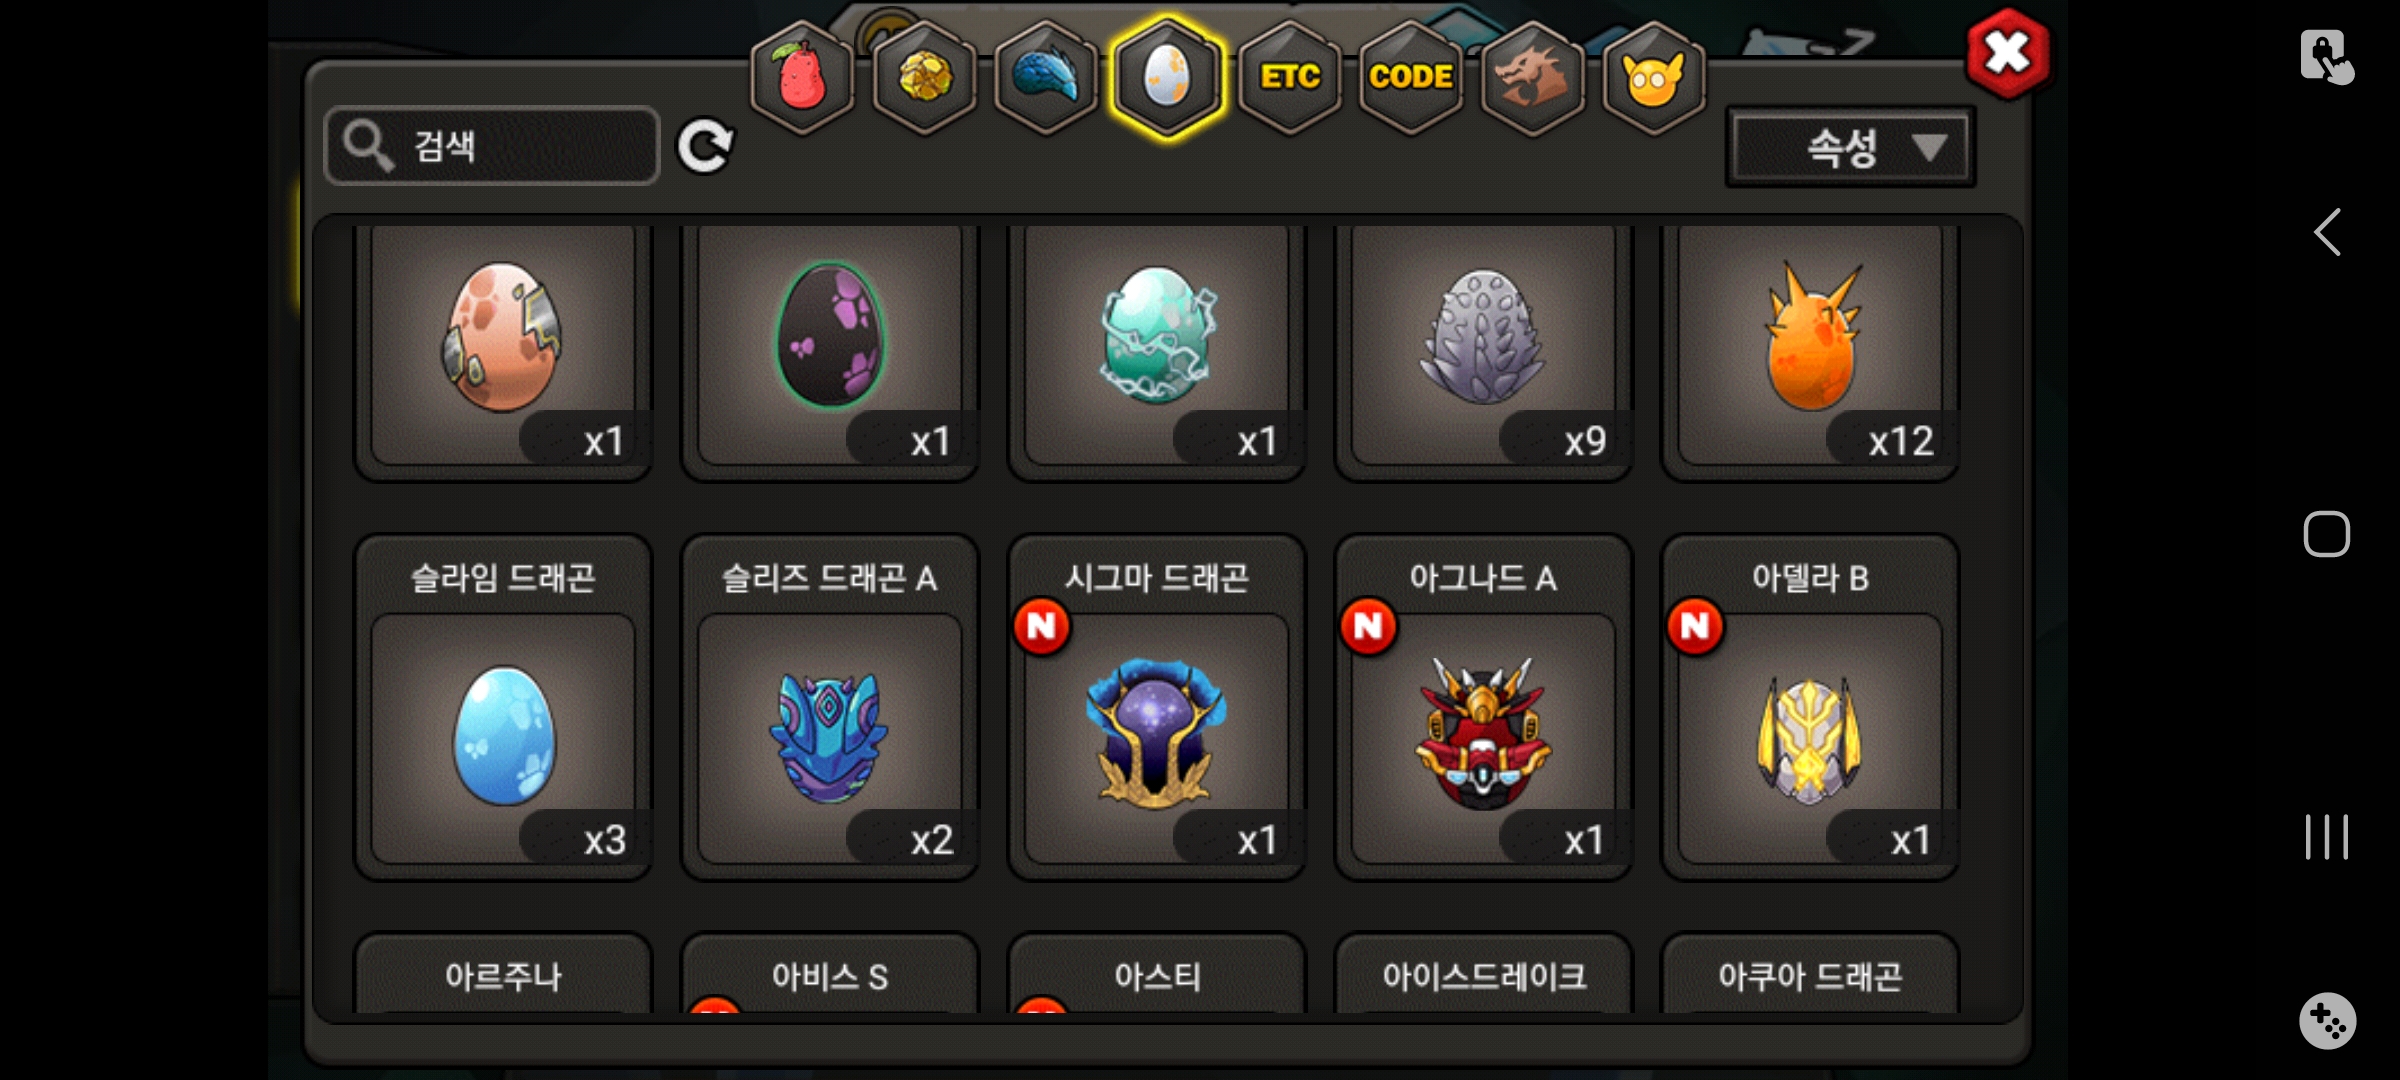Select the brown dragon statue tab

pos(1532,77)
